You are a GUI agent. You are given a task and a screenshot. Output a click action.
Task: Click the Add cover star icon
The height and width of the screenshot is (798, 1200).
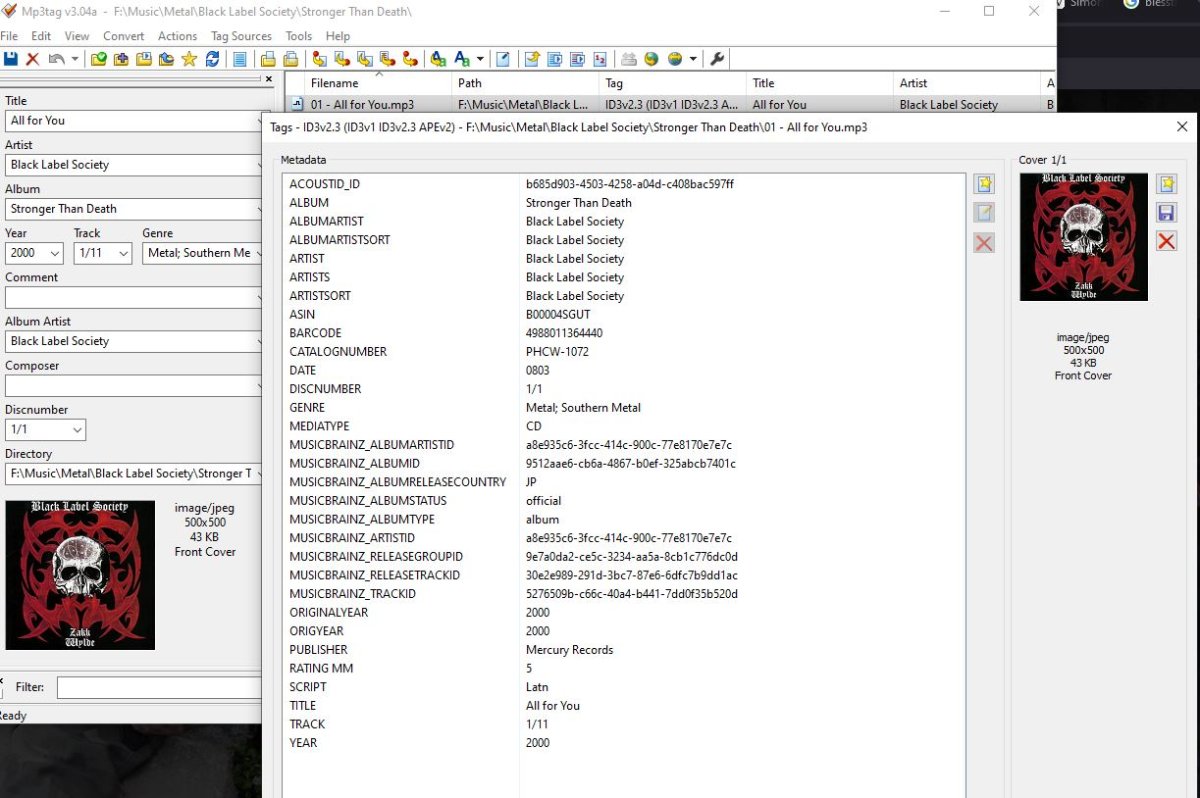pos(1166,184)
